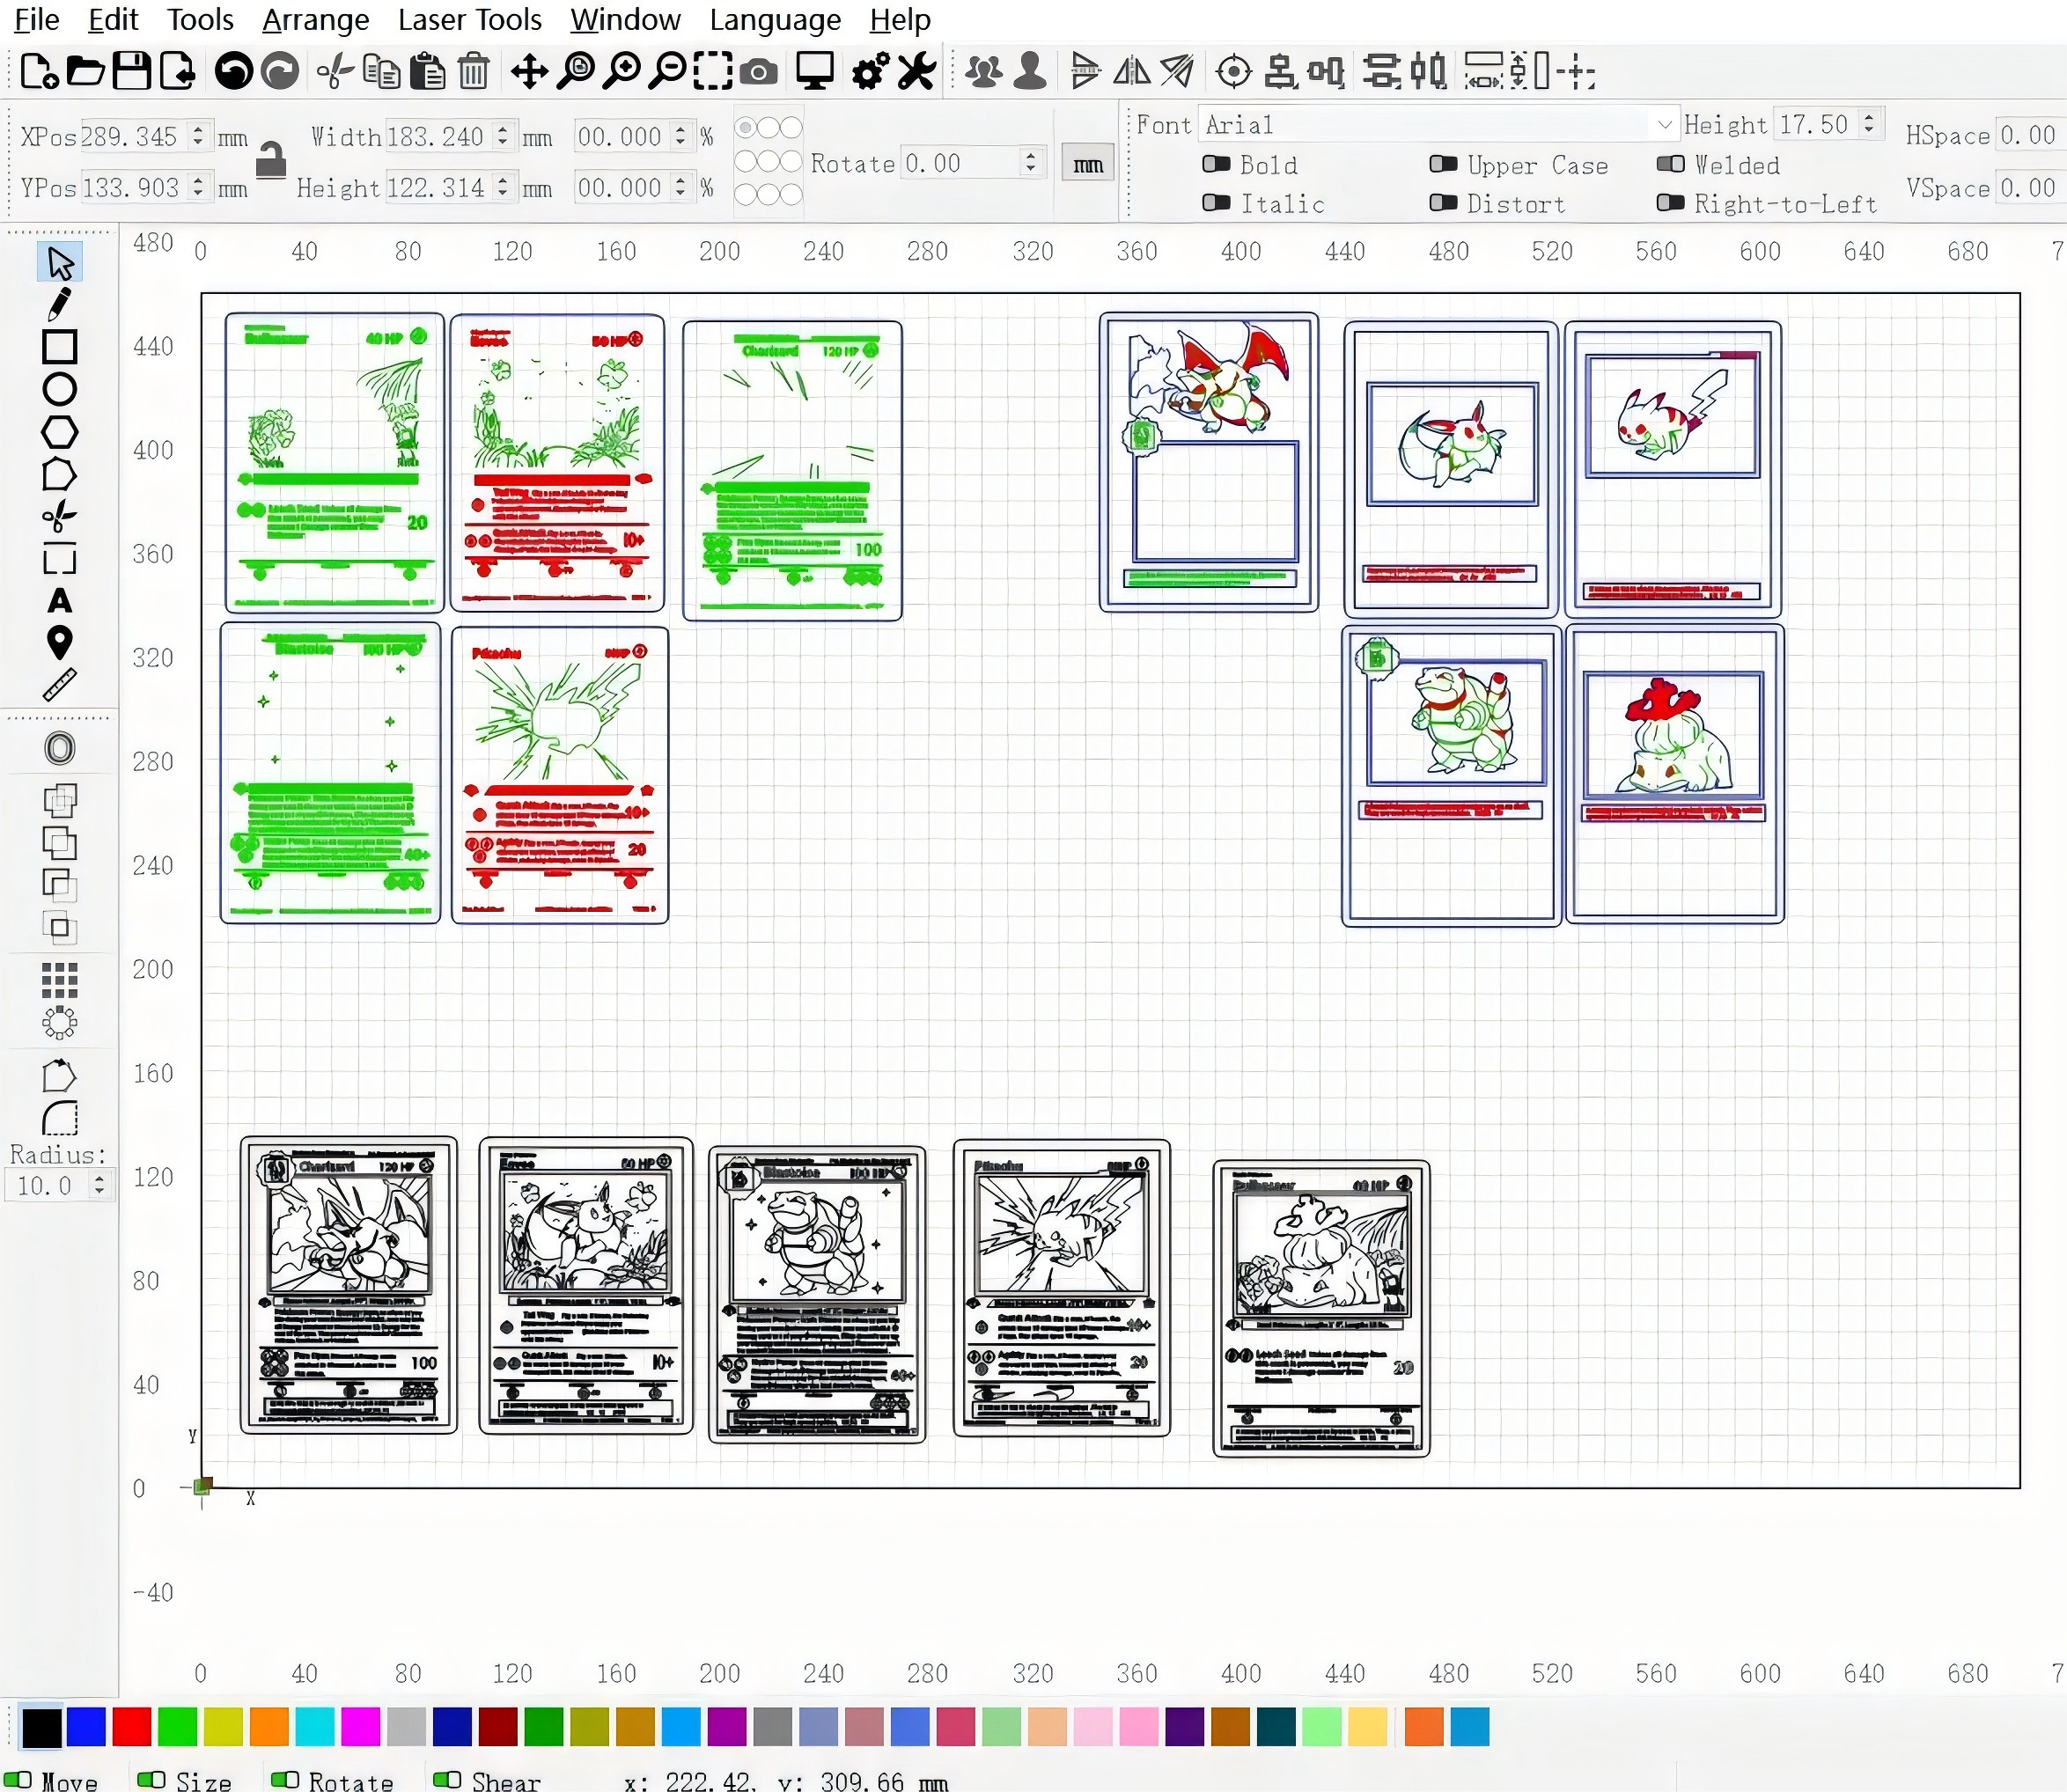The image size is (2067, 1792).
Task: Click the Redo icon
Action: pyautogui.click(x=280, y=72)
